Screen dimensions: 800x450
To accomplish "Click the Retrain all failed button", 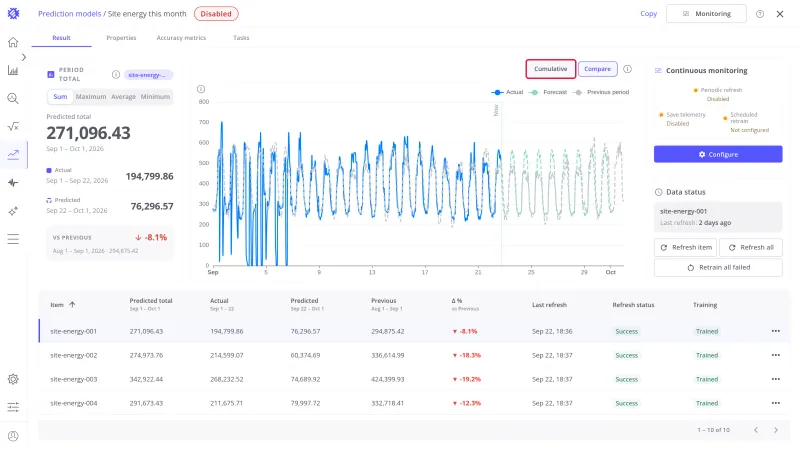I will 718,267.
